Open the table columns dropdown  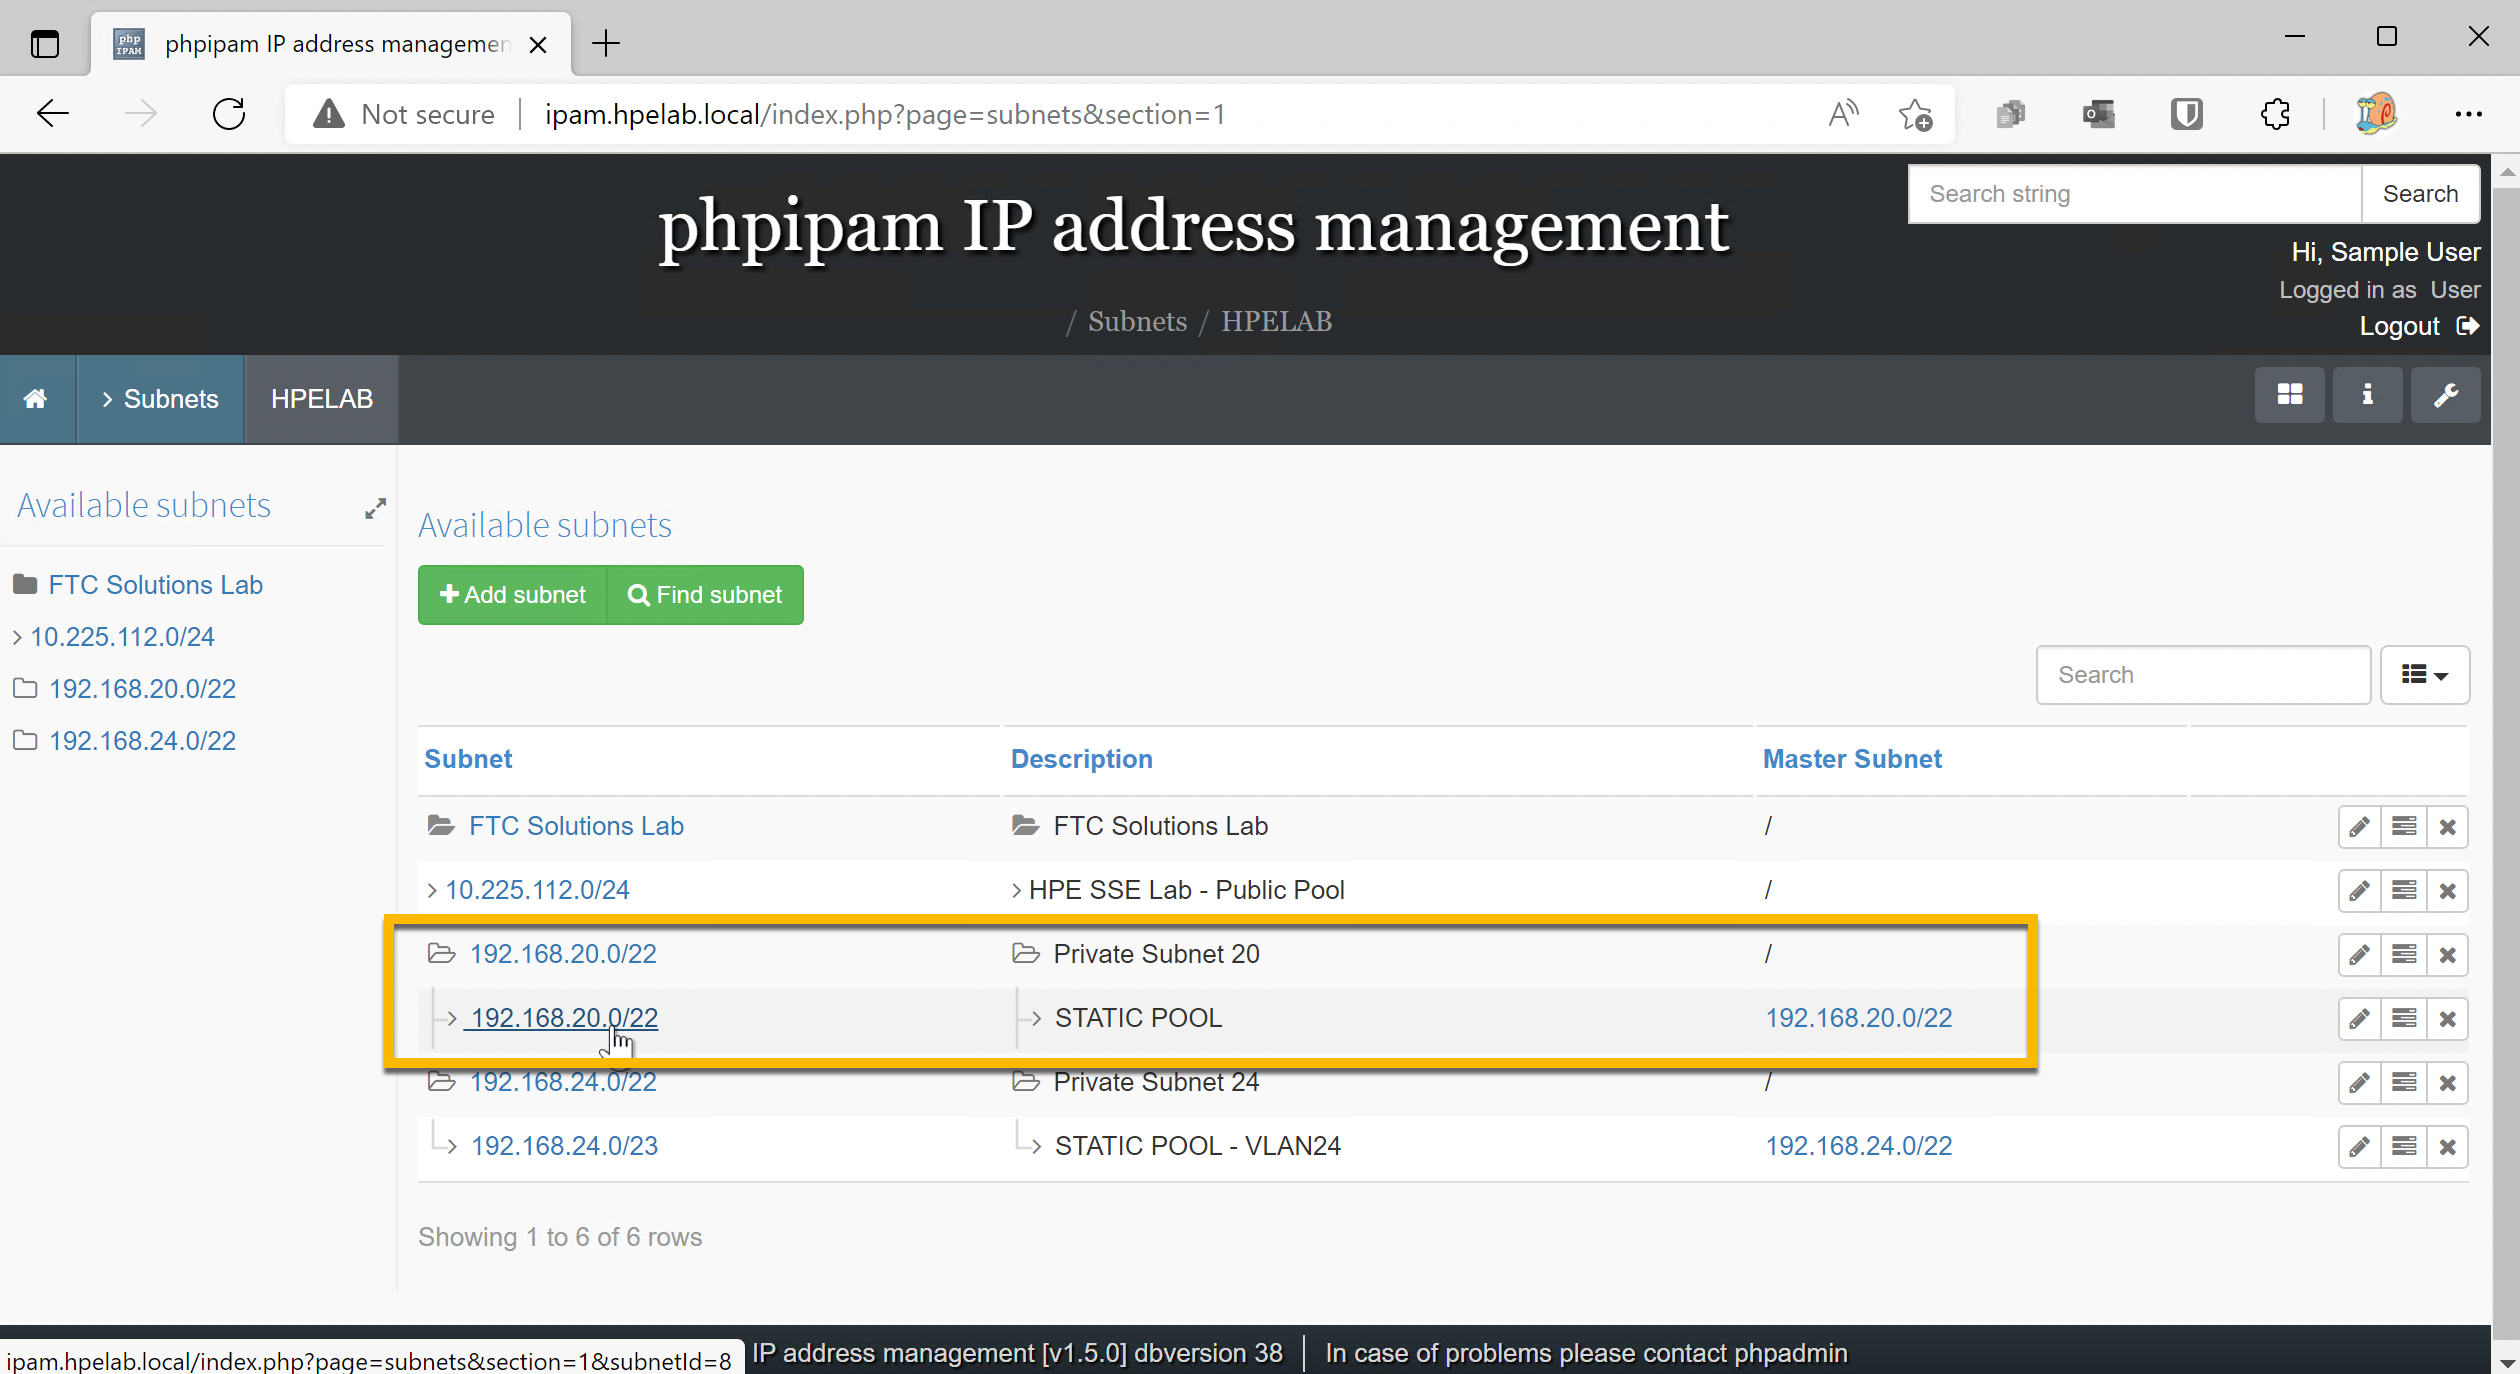click(2424, 675)
